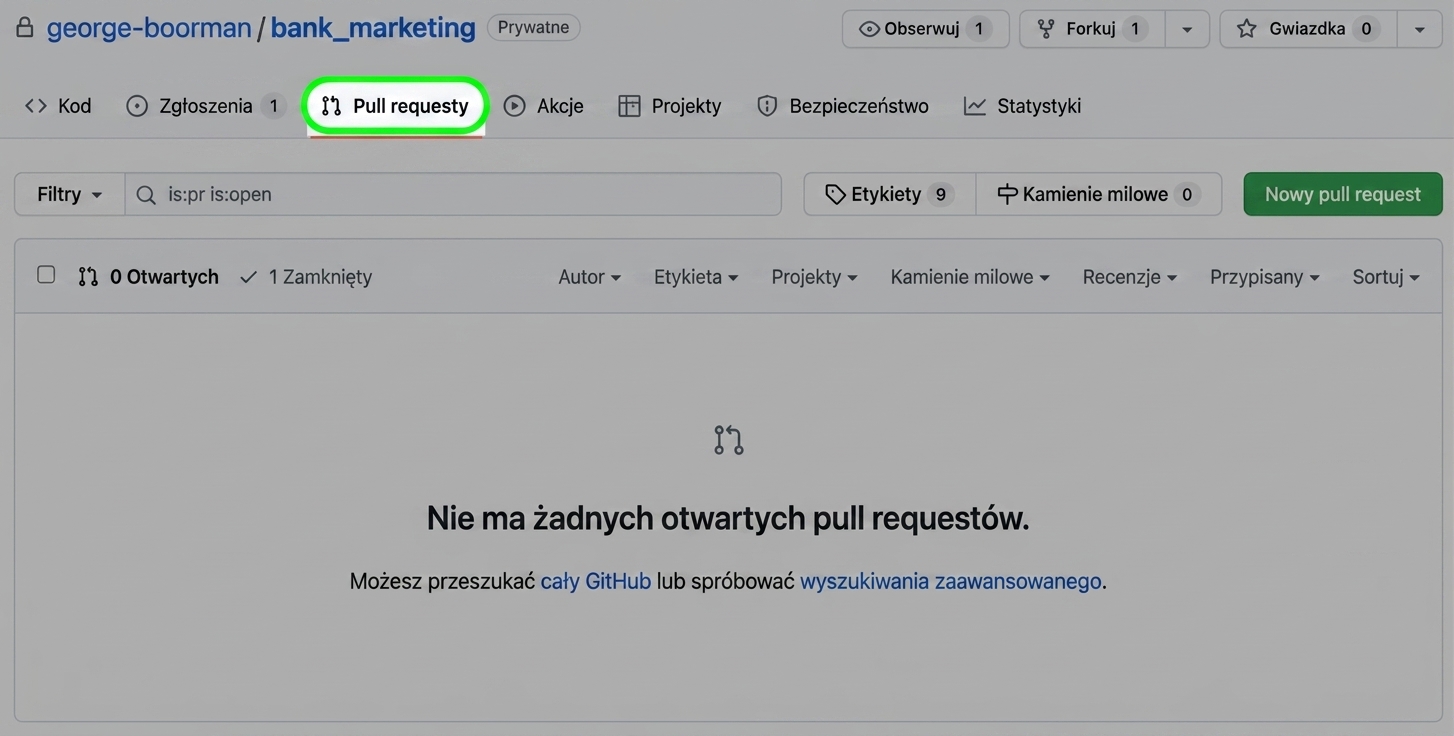Expand the Autor filter dropdown
1454x736 pixels.
589,277
